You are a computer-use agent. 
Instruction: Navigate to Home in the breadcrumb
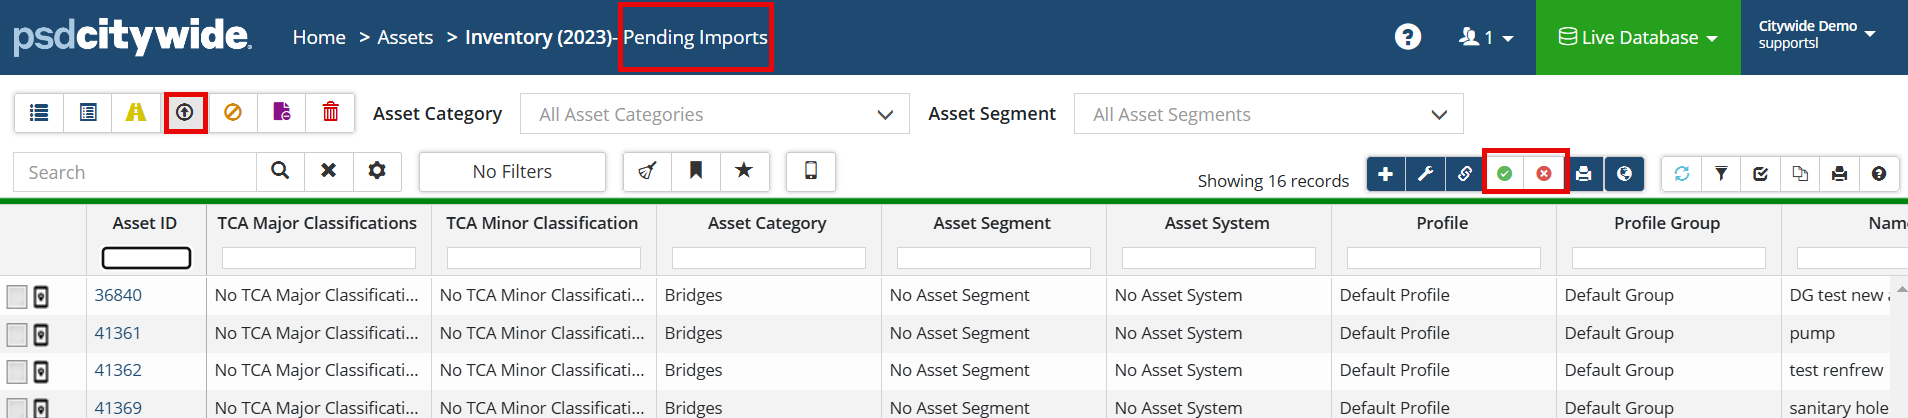click(x=319, y=38)
